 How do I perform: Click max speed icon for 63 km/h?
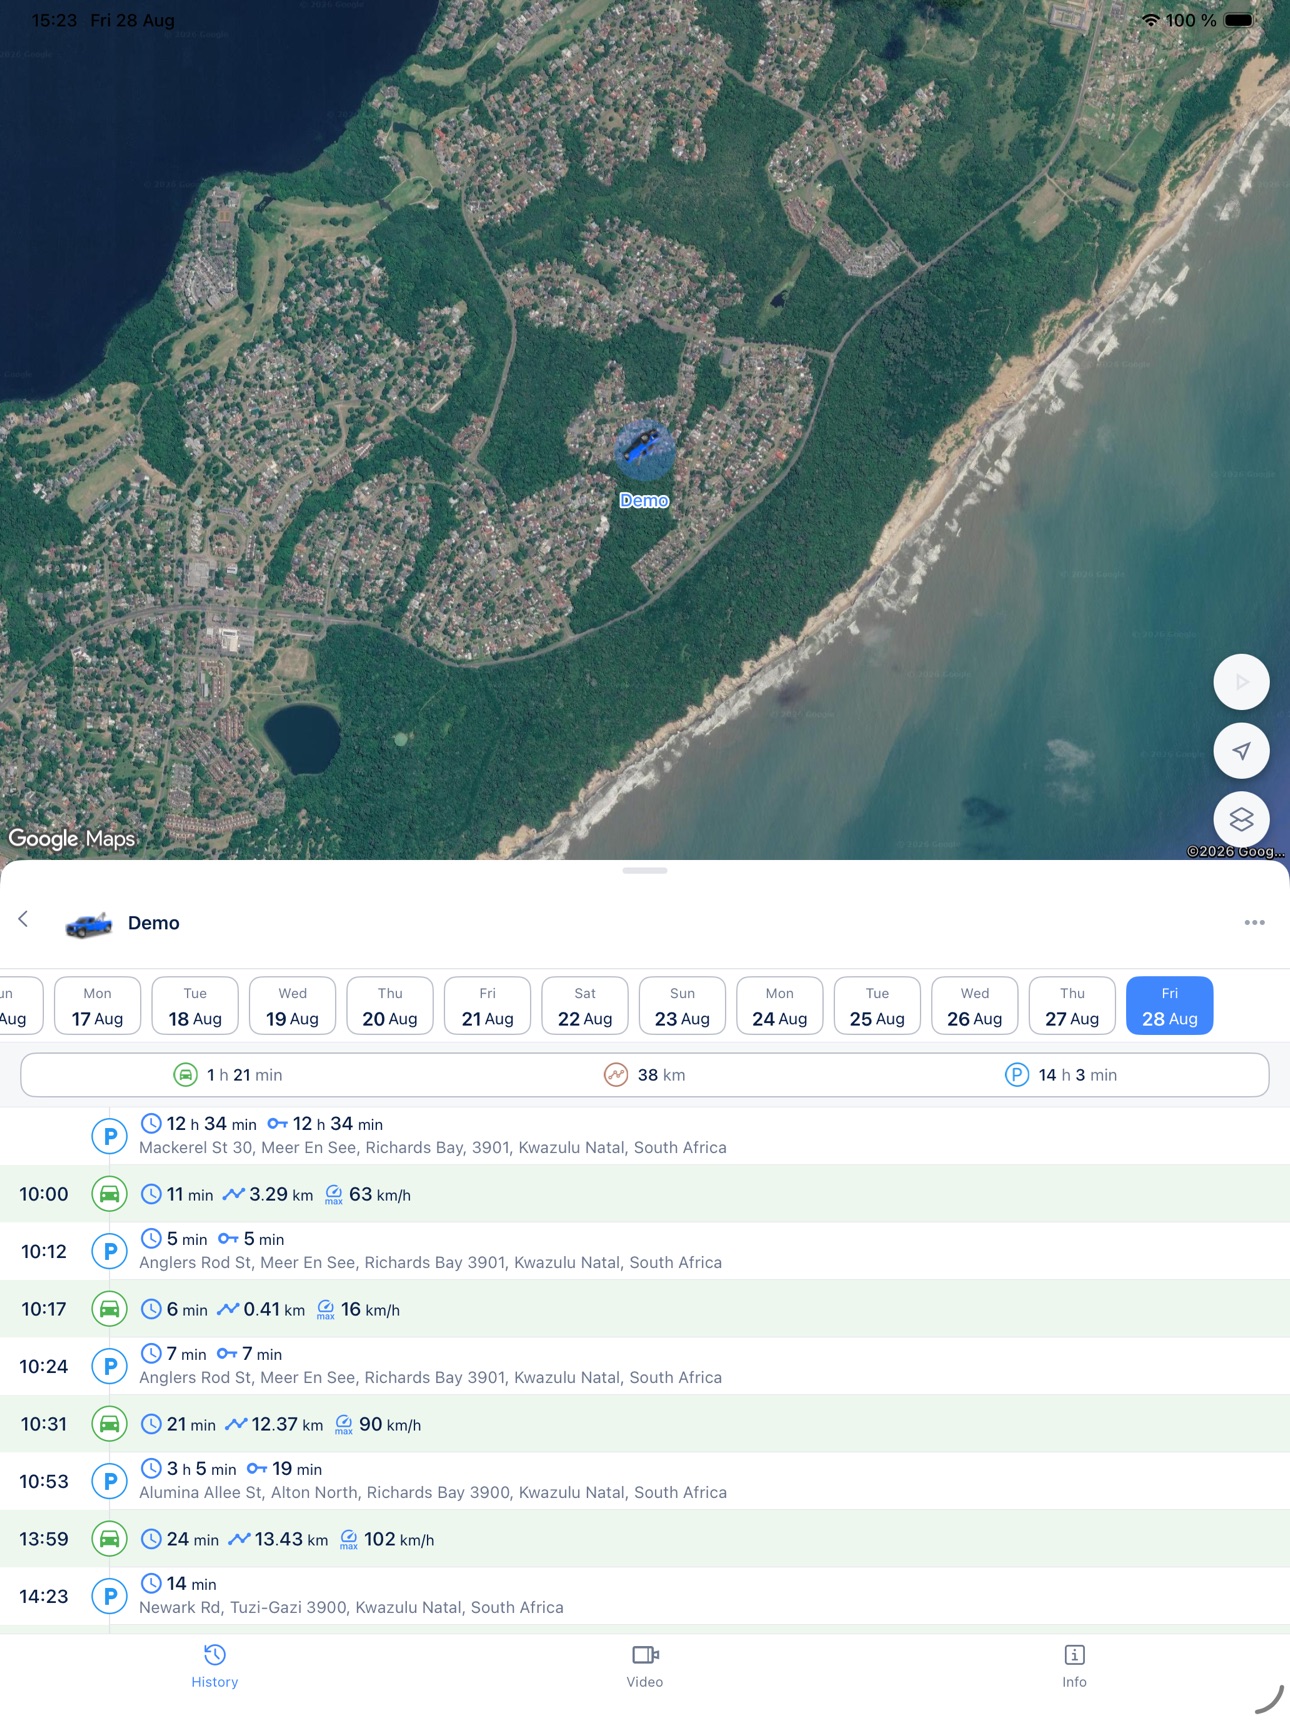[334, 1195]
